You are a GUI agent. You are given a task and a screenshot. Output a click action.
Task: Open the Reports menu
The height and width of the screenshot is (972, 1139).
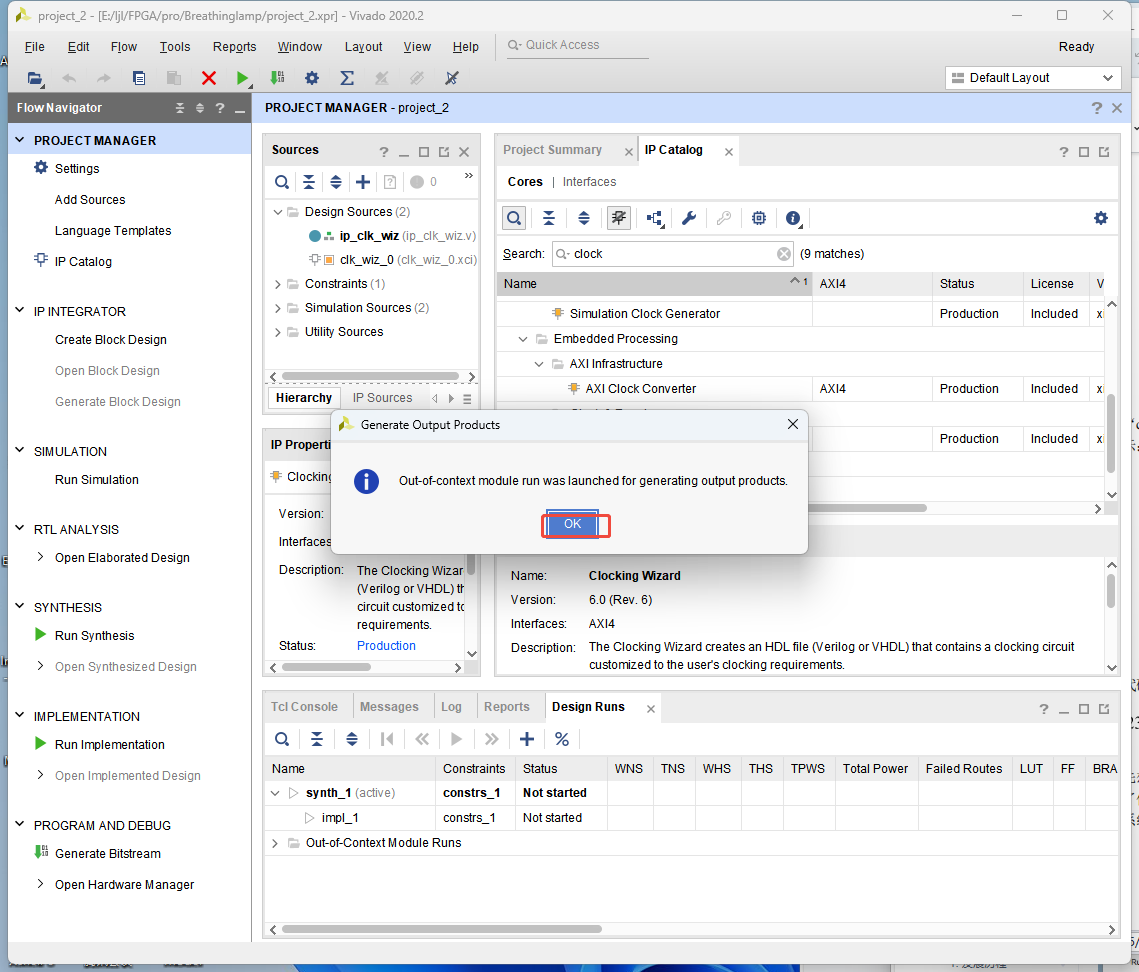tap(234, 46)
